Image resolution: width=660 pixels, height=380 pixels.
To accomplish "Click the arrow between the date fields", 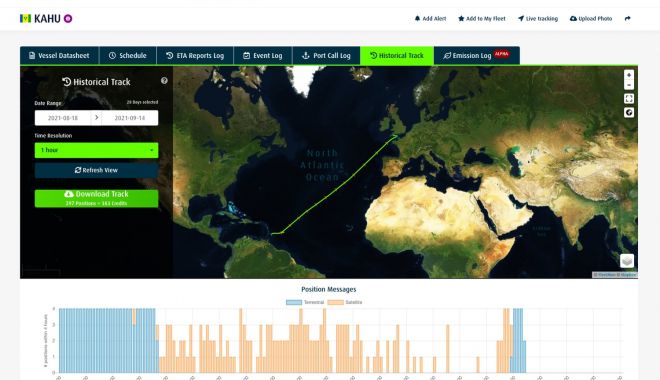I will click(x=96, y=118).
